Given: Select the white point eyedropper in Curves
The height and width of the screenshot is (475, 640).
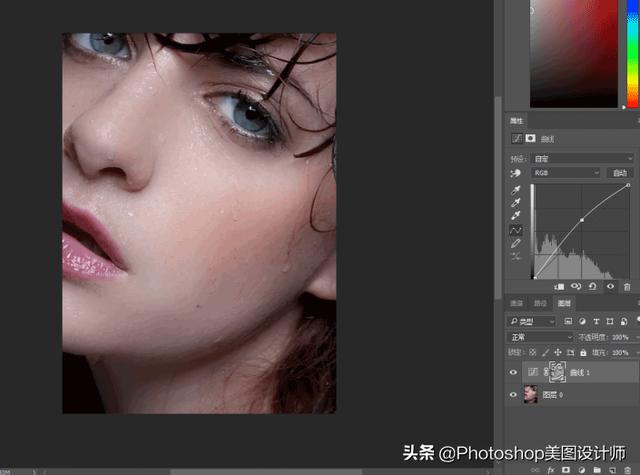Looking at the screenshot, I should 516,215.
